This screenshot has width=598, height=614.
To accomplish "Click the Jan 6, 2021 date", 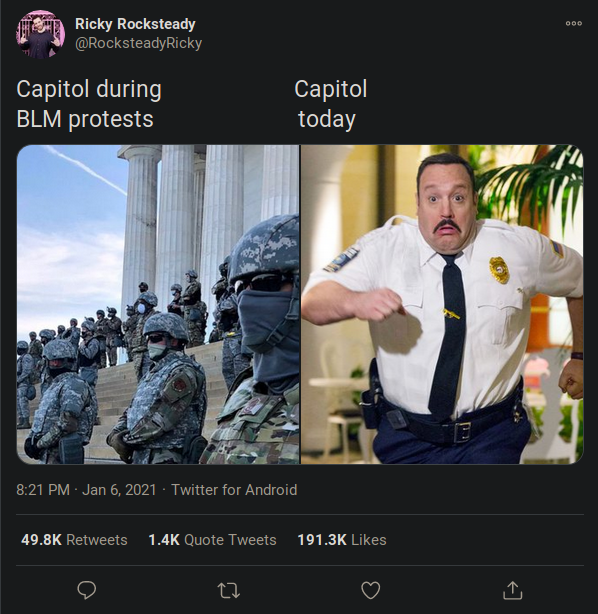I will click(x=119, y=490).
